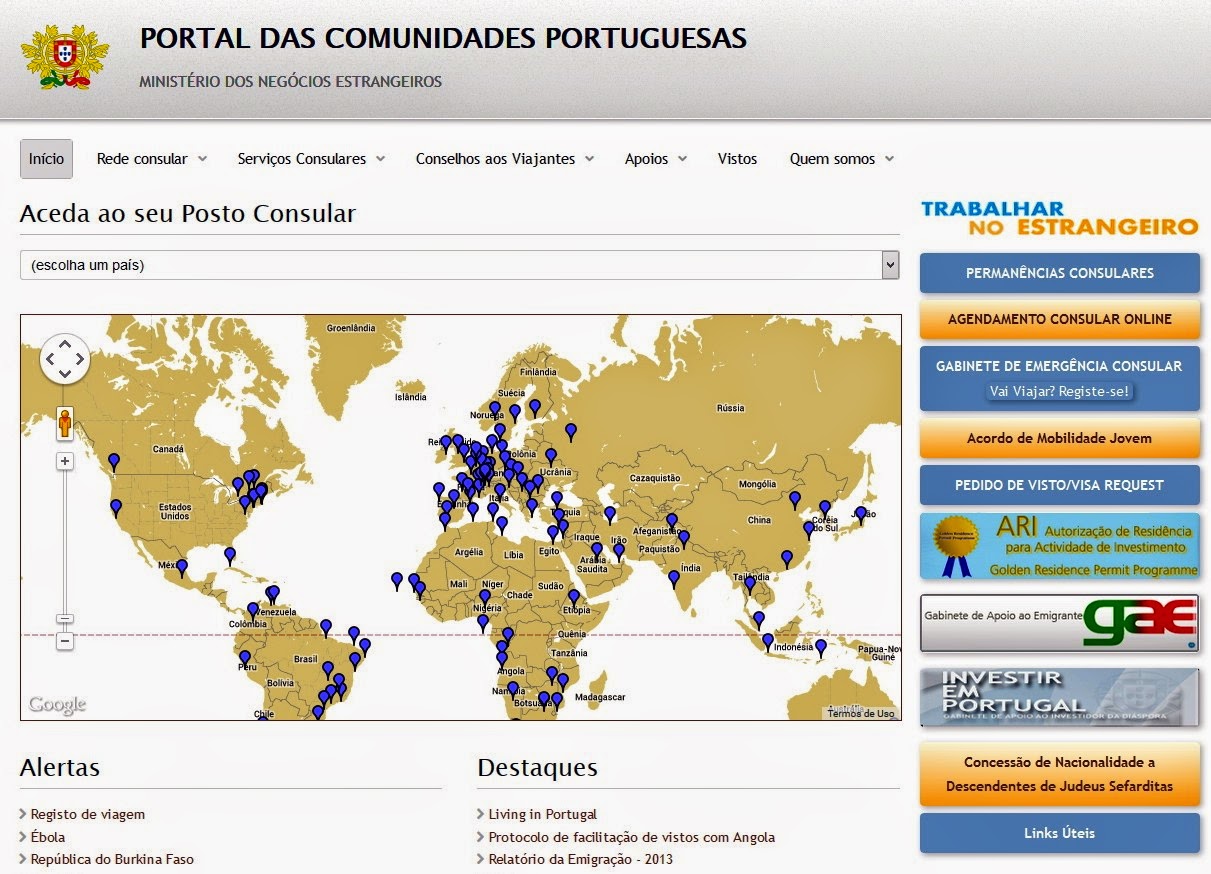Pan the map upward using the up arrow
Screen dimensions: 1211x874
[x=65, y=345]
